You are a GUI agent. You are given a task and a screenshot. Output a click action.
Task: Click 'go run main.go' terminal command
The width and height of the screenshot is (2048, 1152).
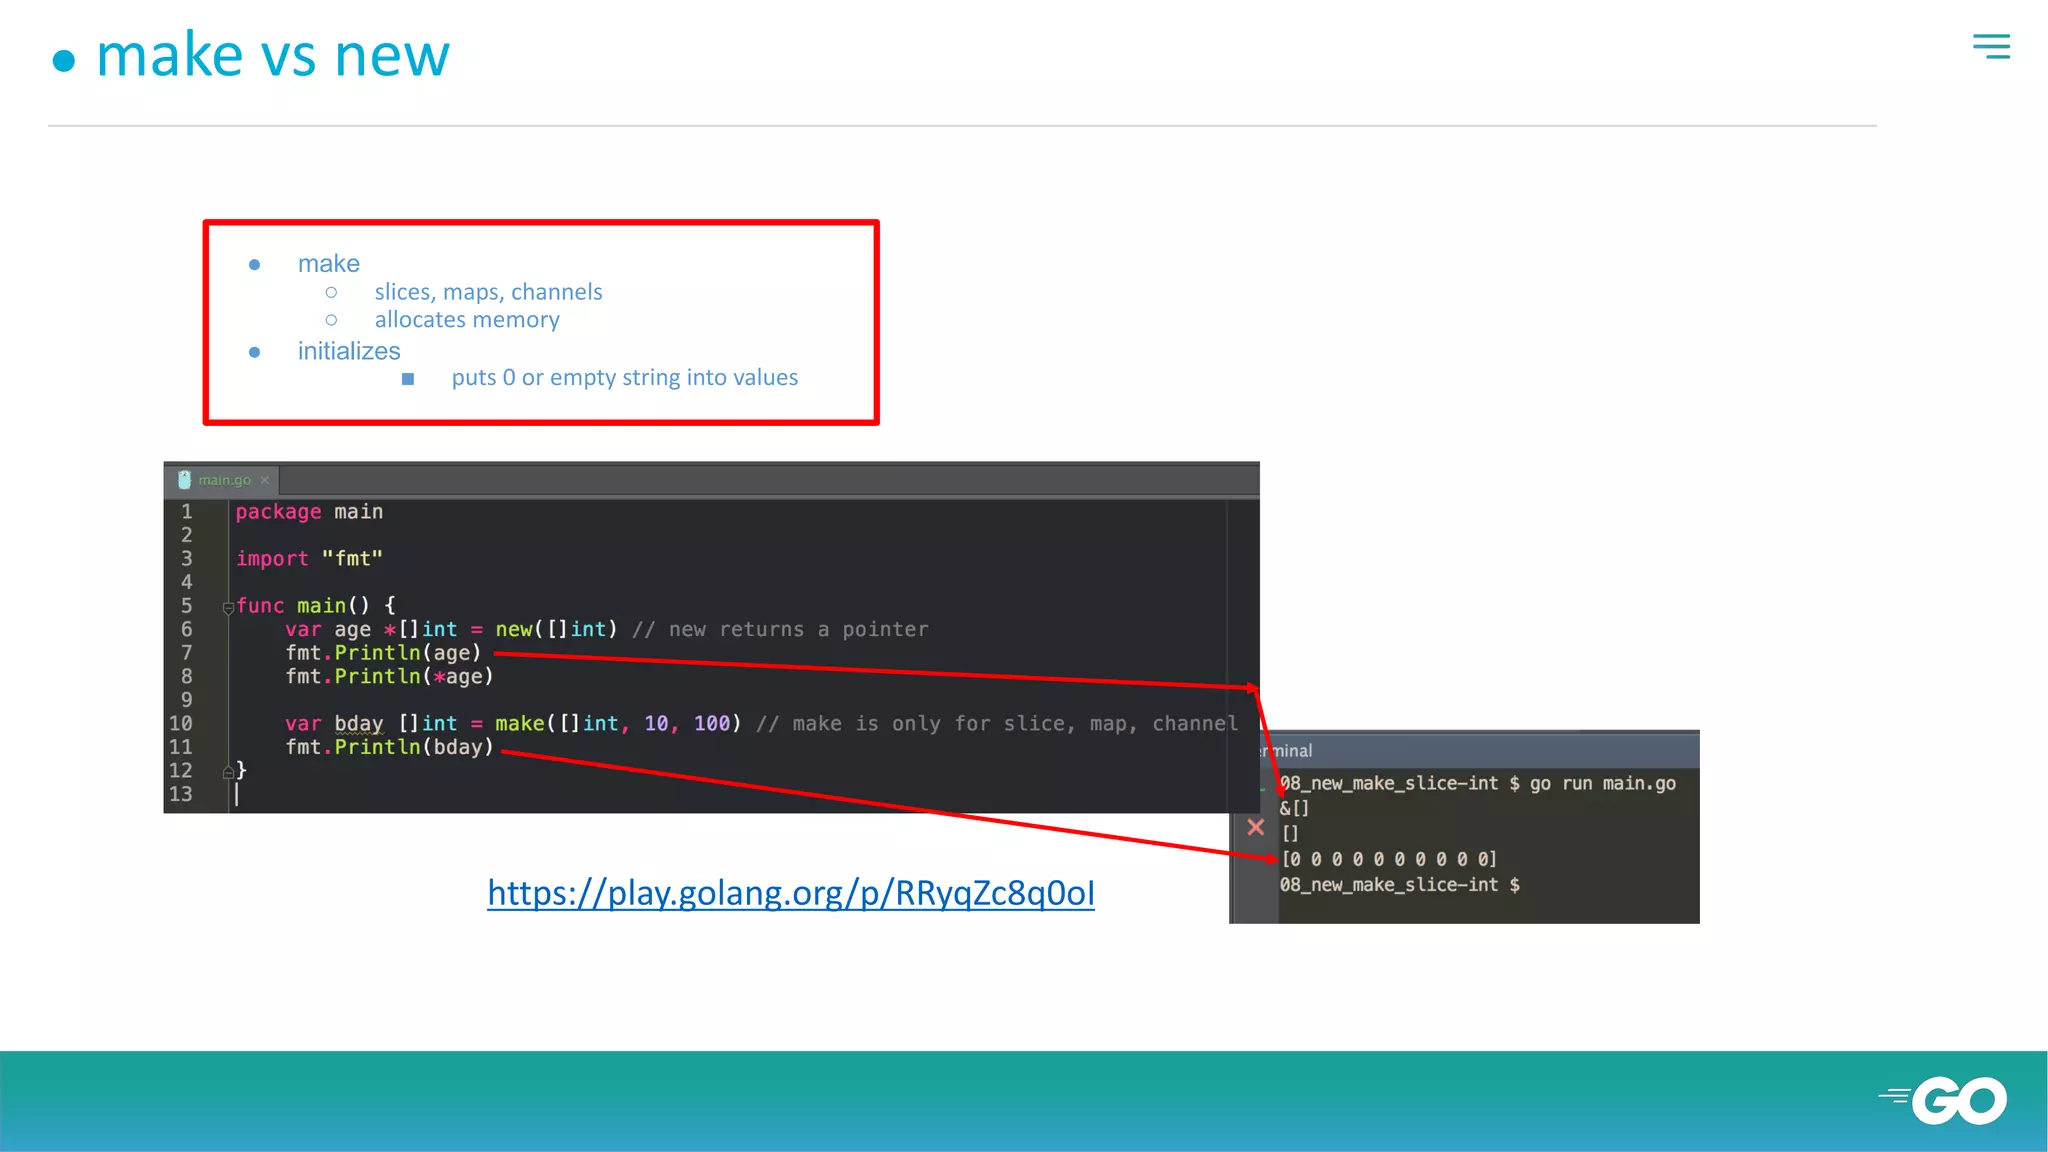point(1602,783)
